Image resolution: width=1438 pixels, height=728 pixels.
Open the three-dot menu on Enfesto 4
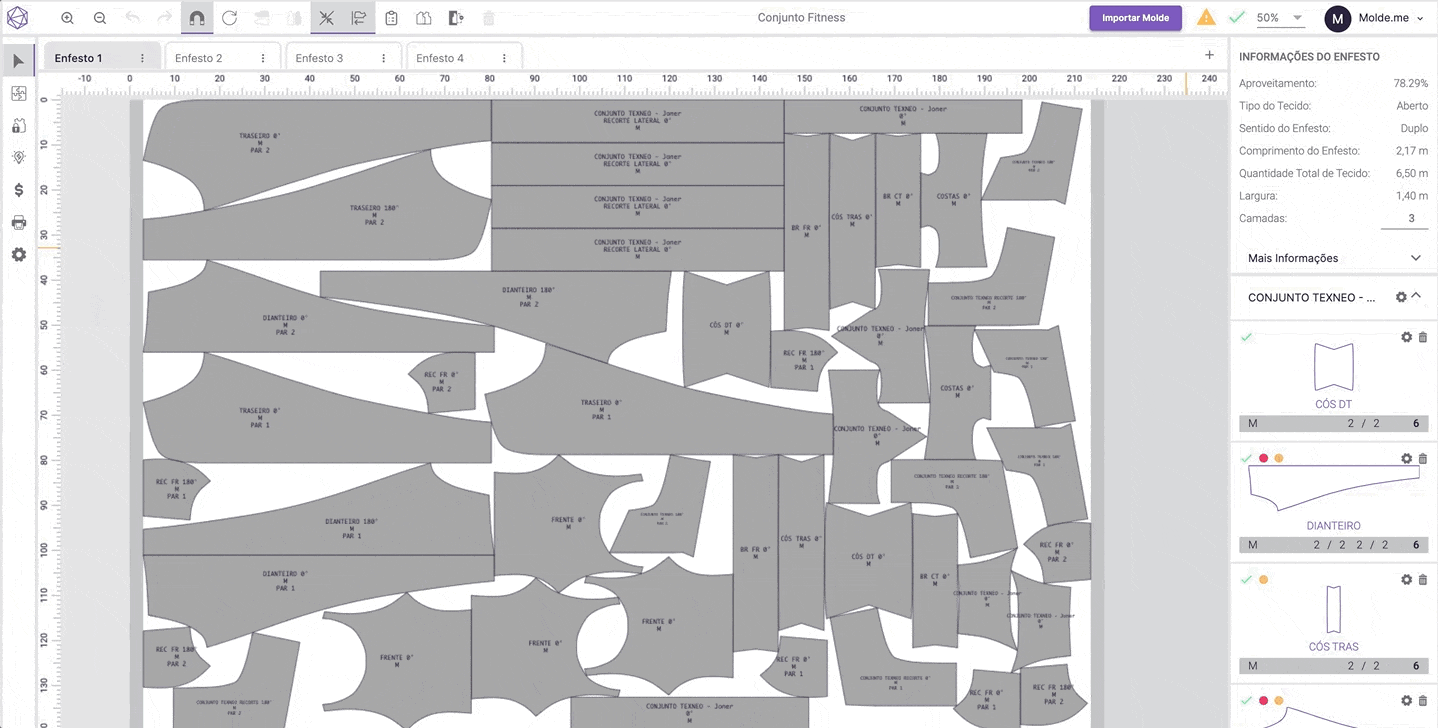[x=503, y=58]
